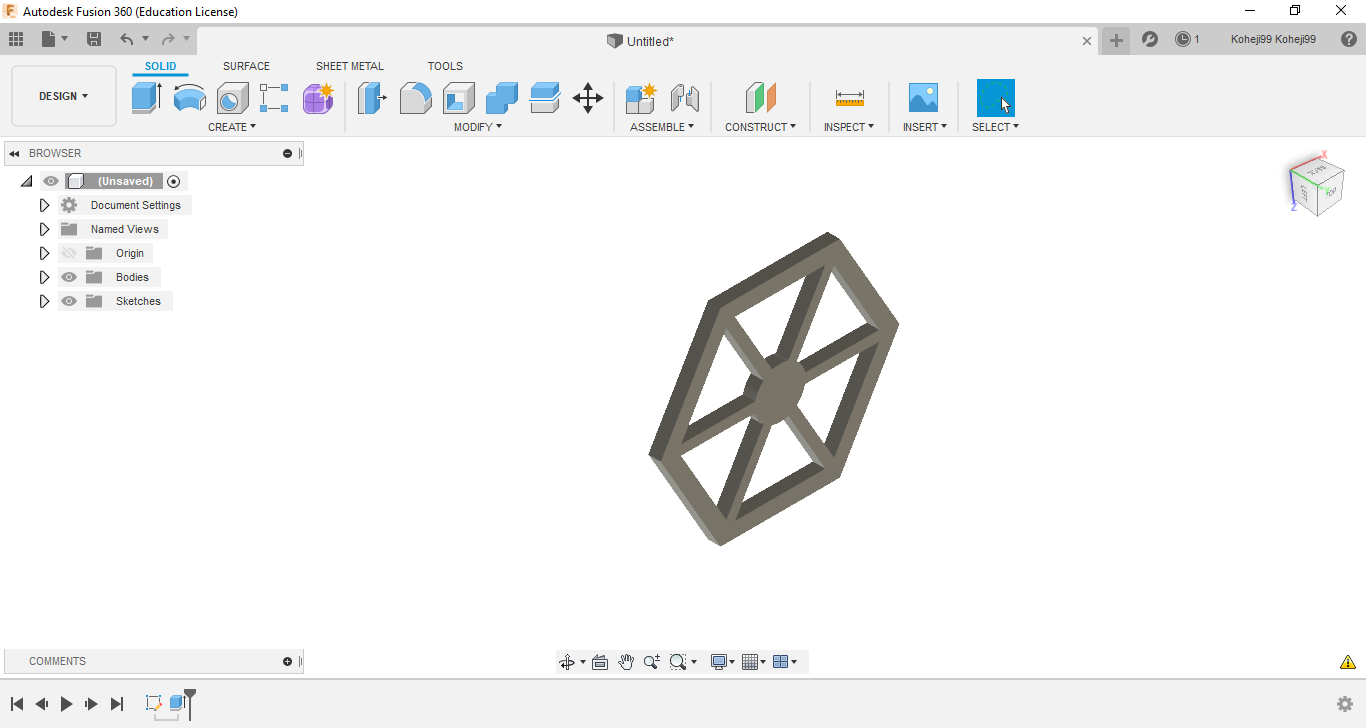
Task: Select the Offset Face tool
Action: coord(545,98)
